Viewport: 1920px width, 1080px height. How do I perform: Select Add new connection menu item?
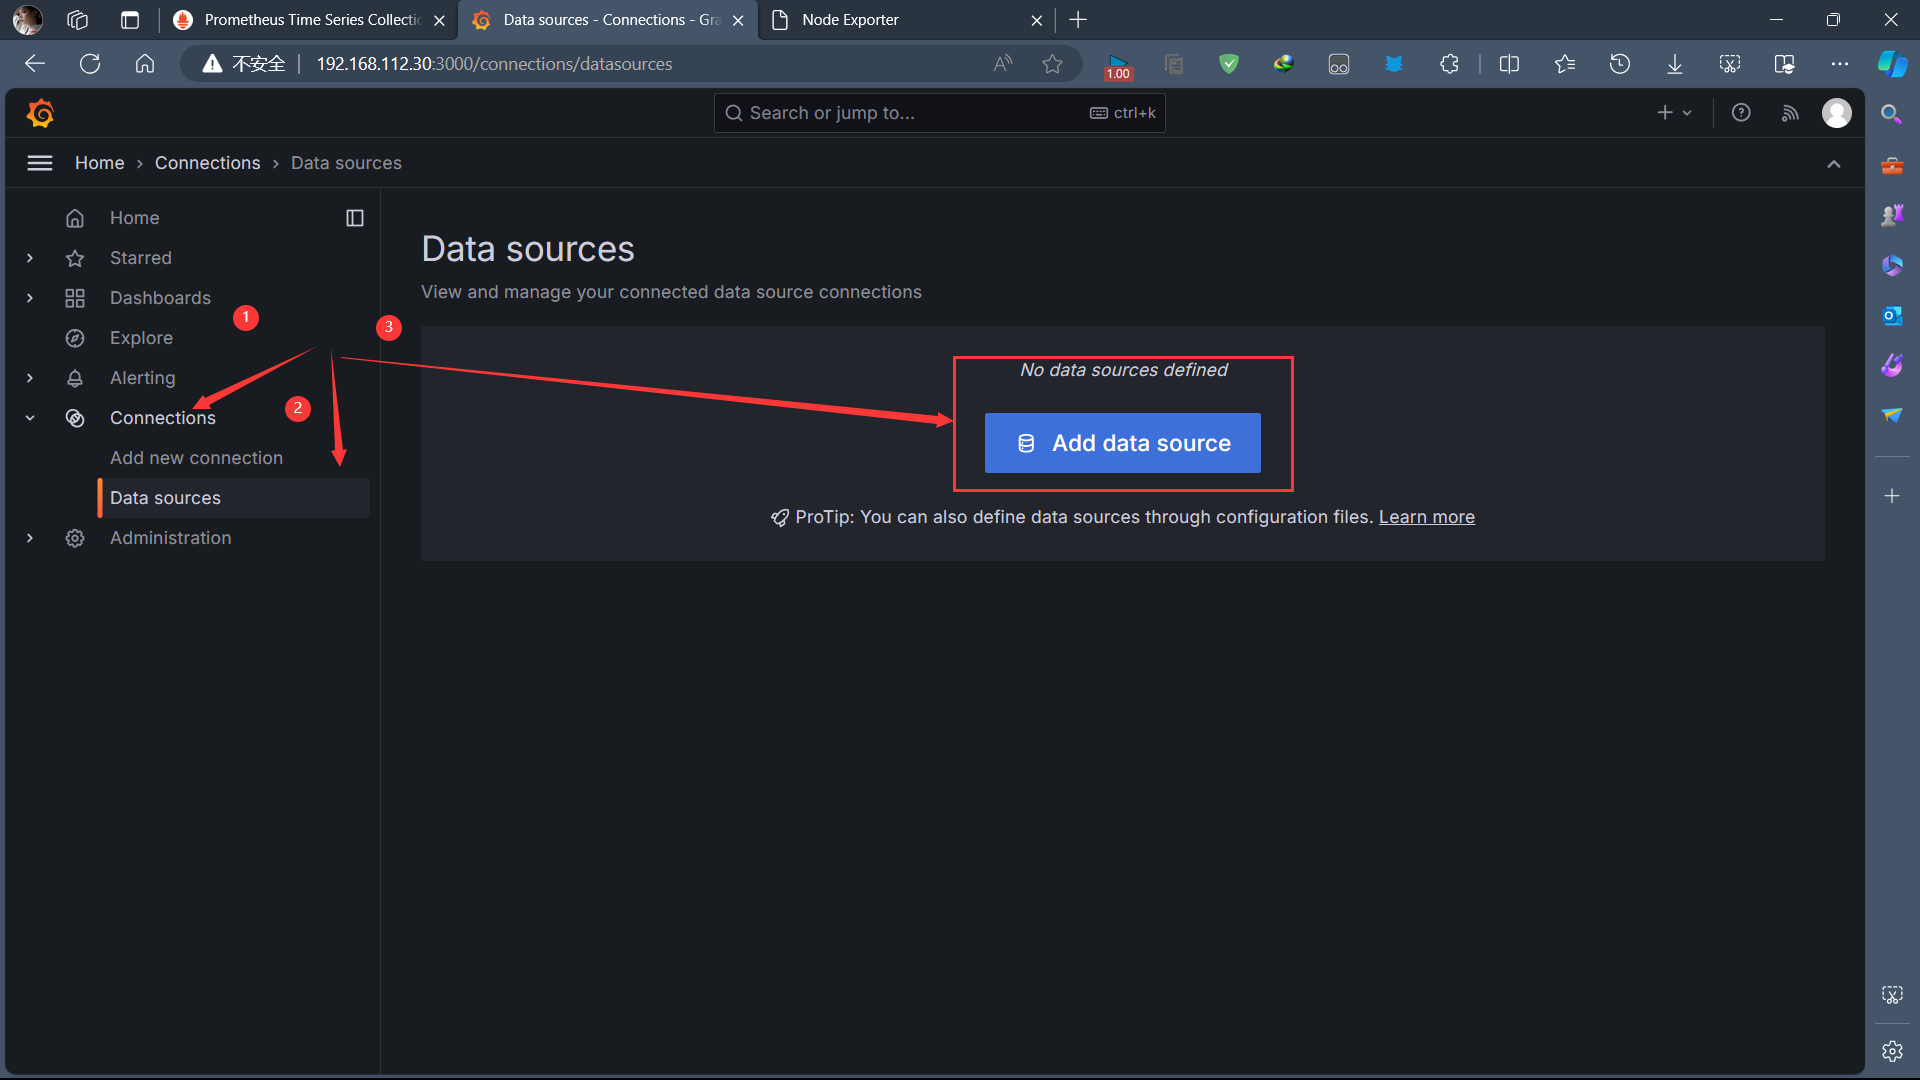tap(196, 458)
